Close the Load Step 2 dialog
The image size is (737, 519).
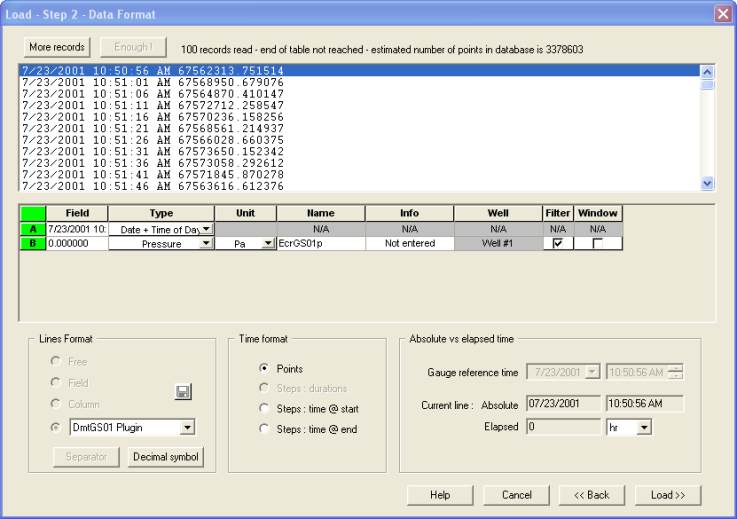(x=722, y=14)
